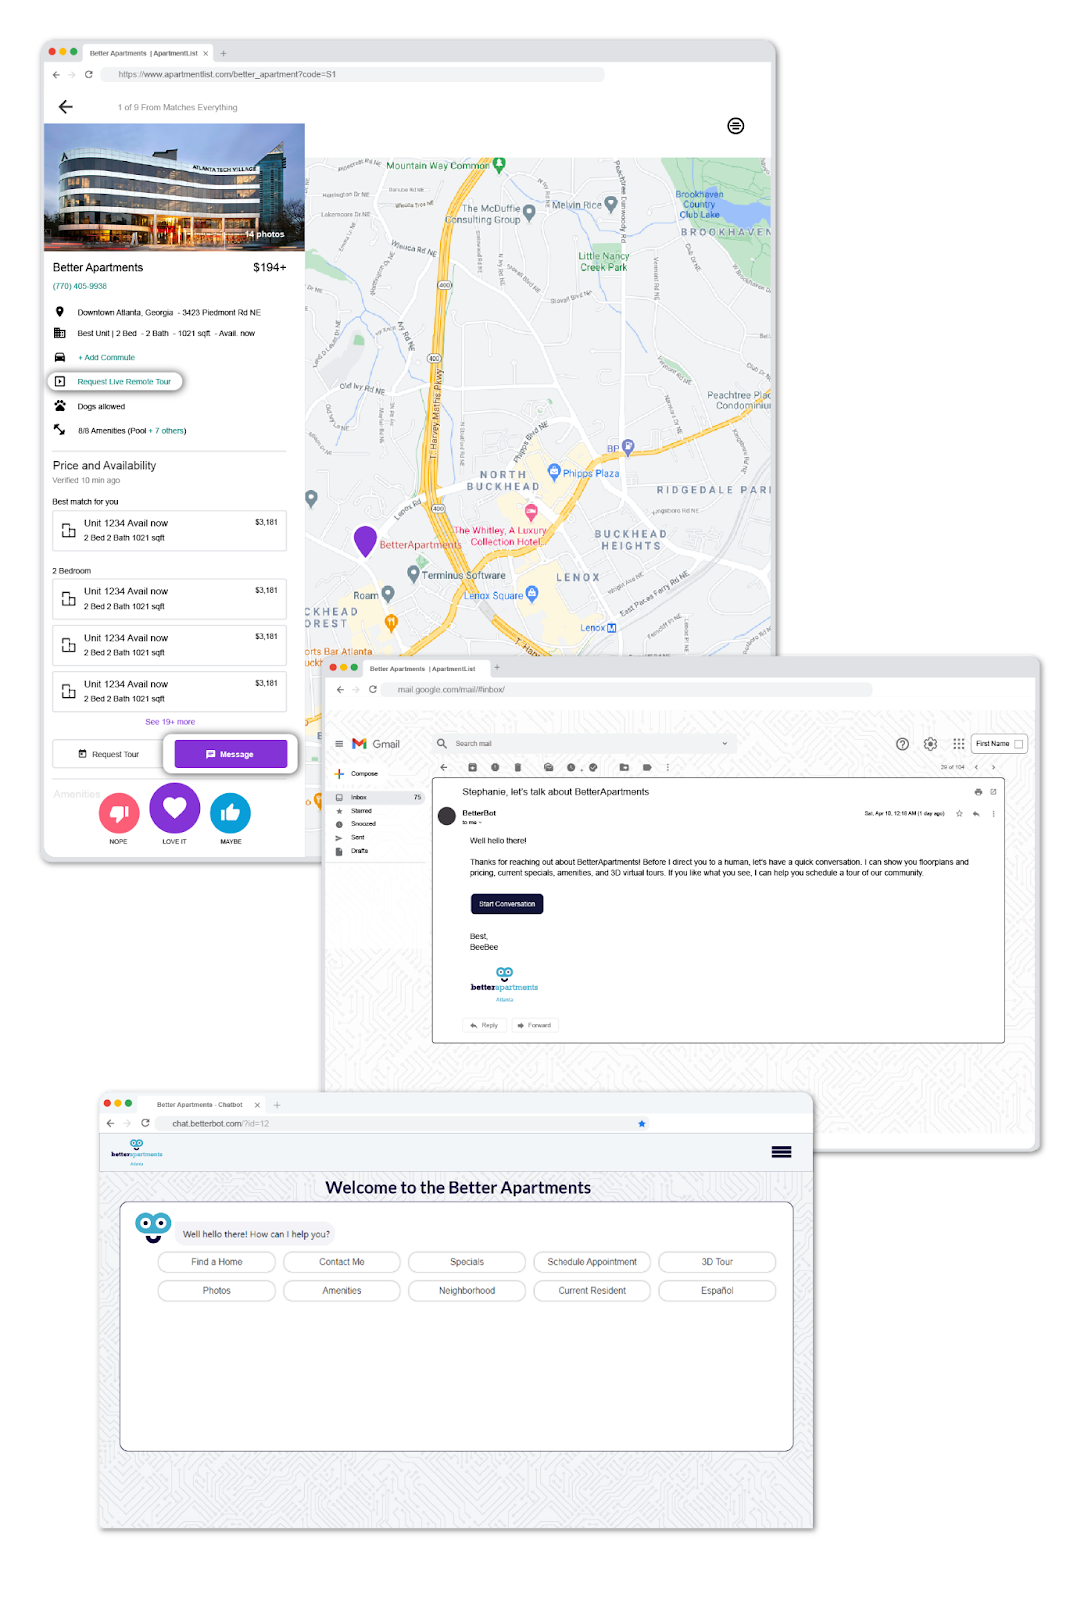The width and height of the screenshot is (1077, 1600).
Task: Click the Gmail Search mail field
Action: 585,744
